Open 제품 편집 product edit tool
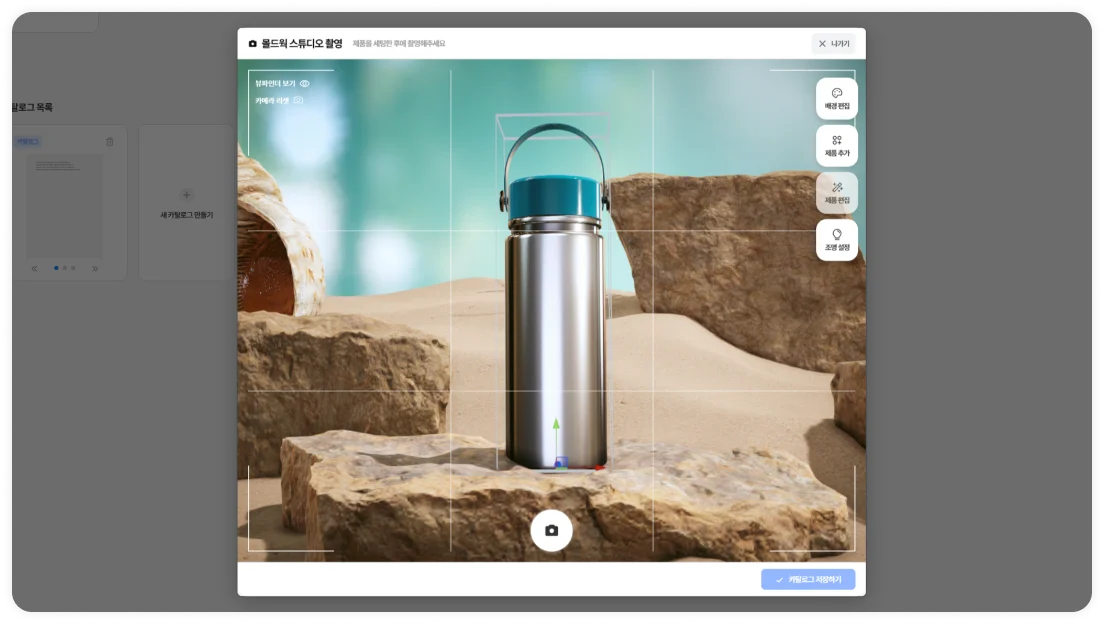The width and height of the screenshot is (1104, 624). [x=836, y=193]
